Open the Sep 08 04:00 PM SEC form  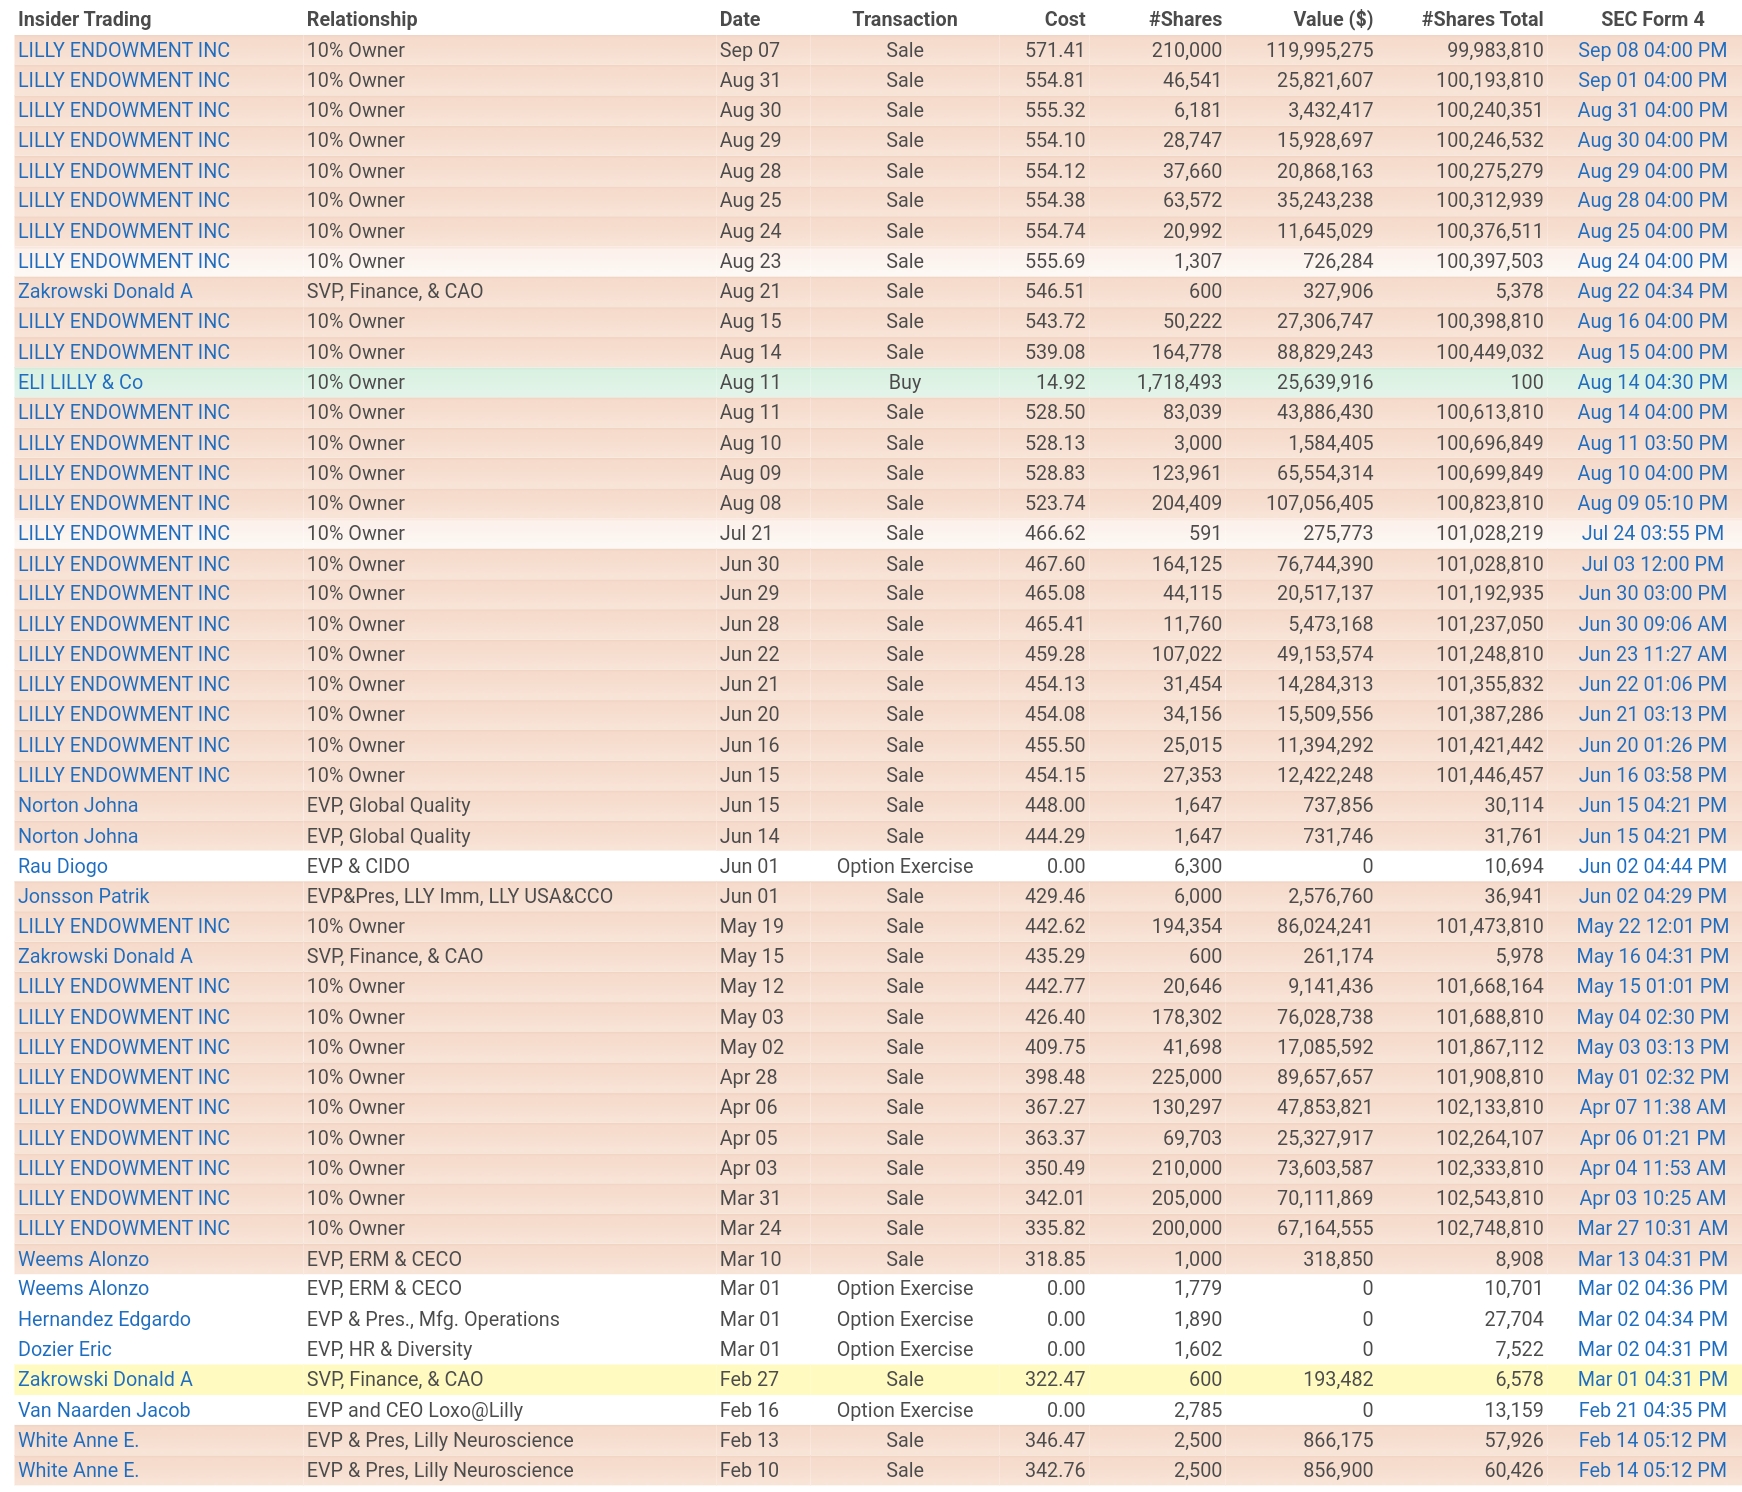(x=1652, y=50)
